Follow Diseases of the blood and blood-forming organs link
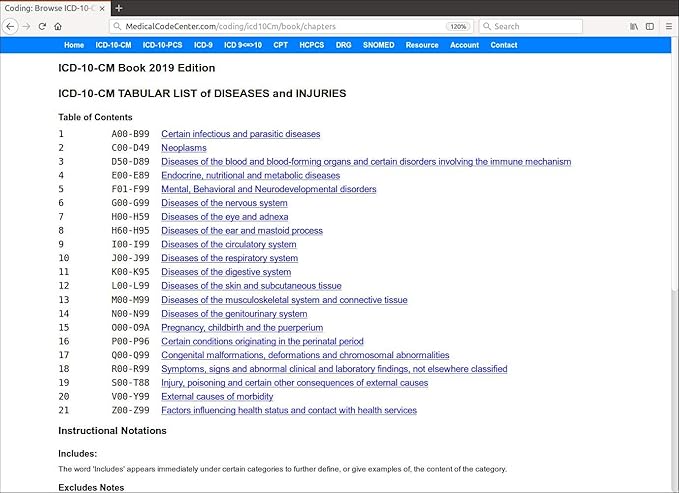This screenshot has width=679, height=493. click(x=366, y=162)
